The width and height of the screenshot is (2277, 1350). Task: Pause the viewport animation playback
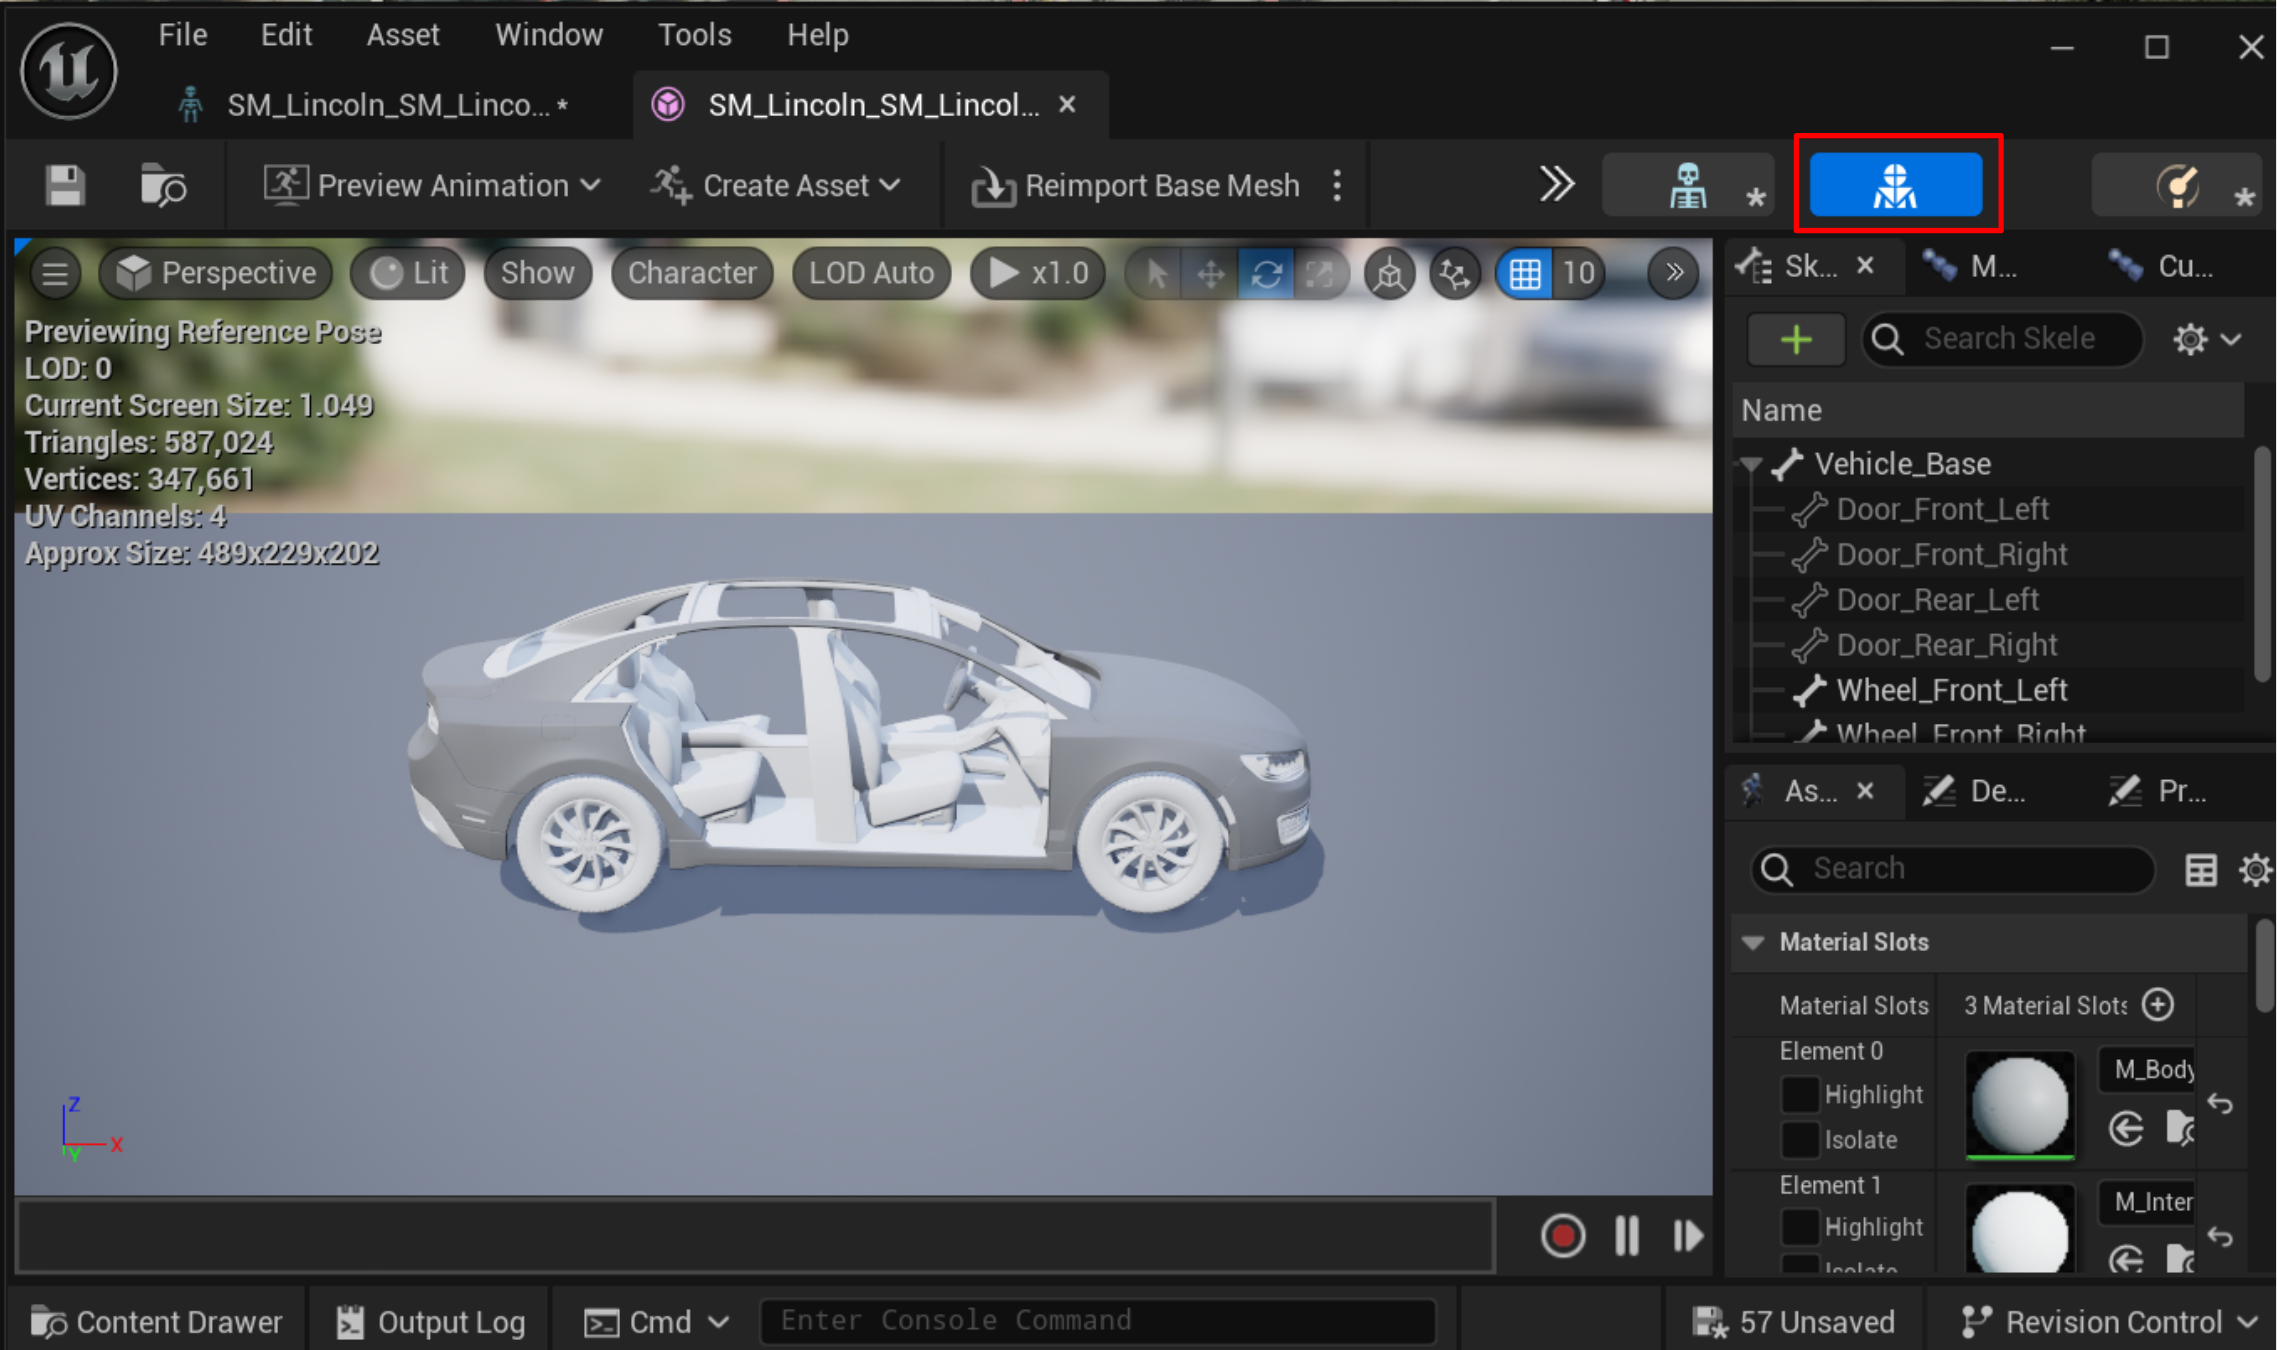1627,1236
